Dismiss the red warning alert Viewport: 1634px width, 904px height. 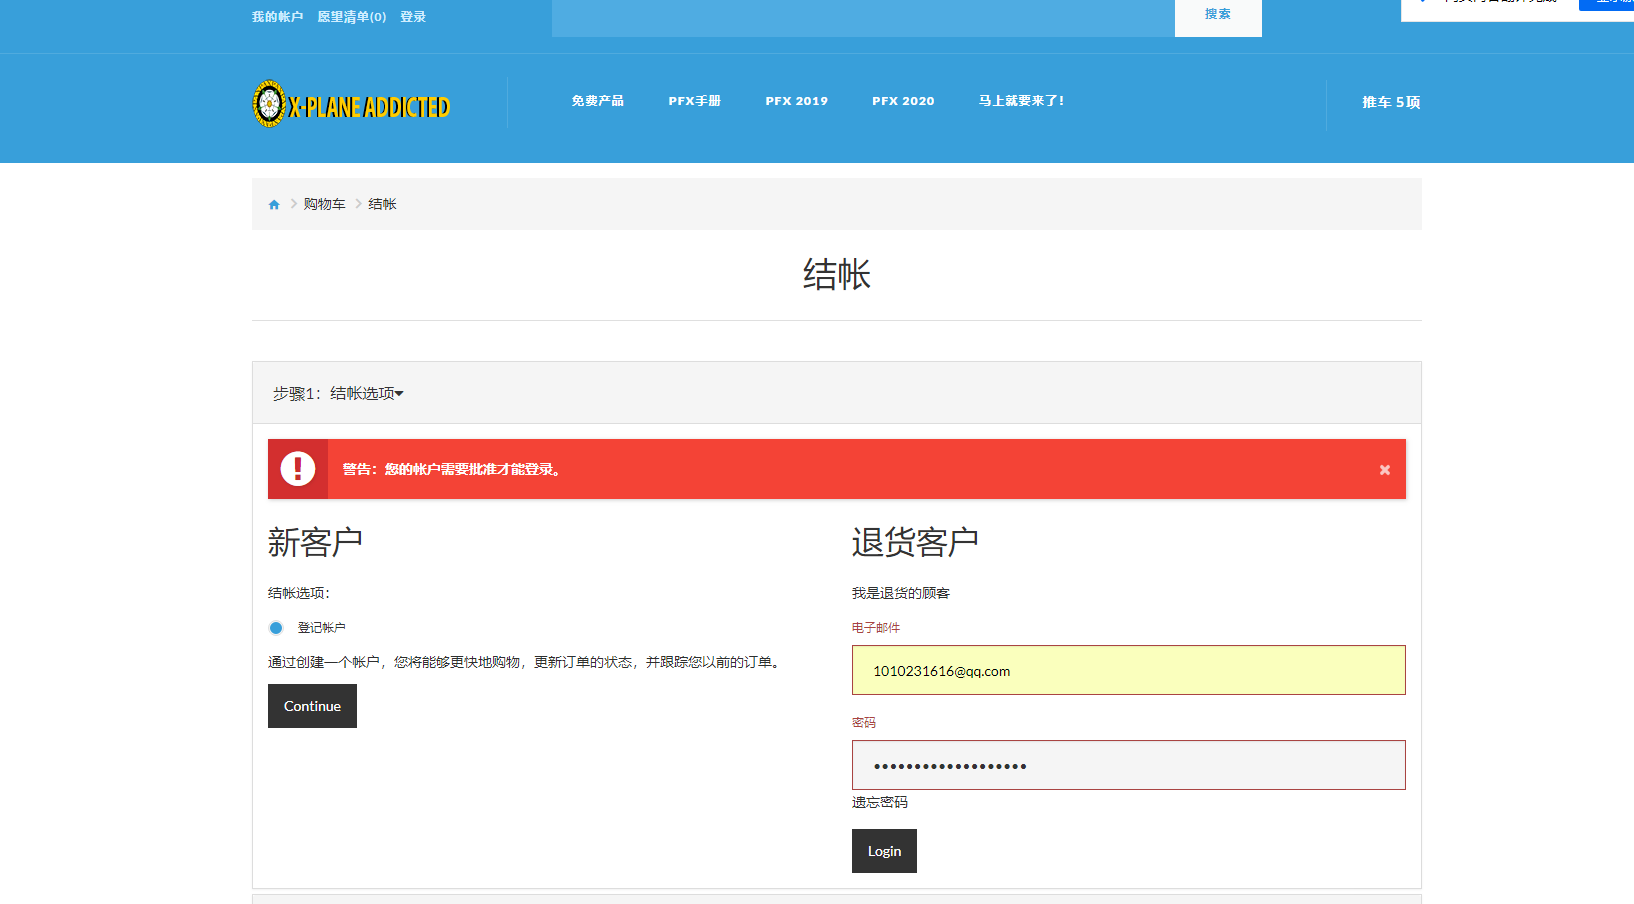coord(1384,470)
